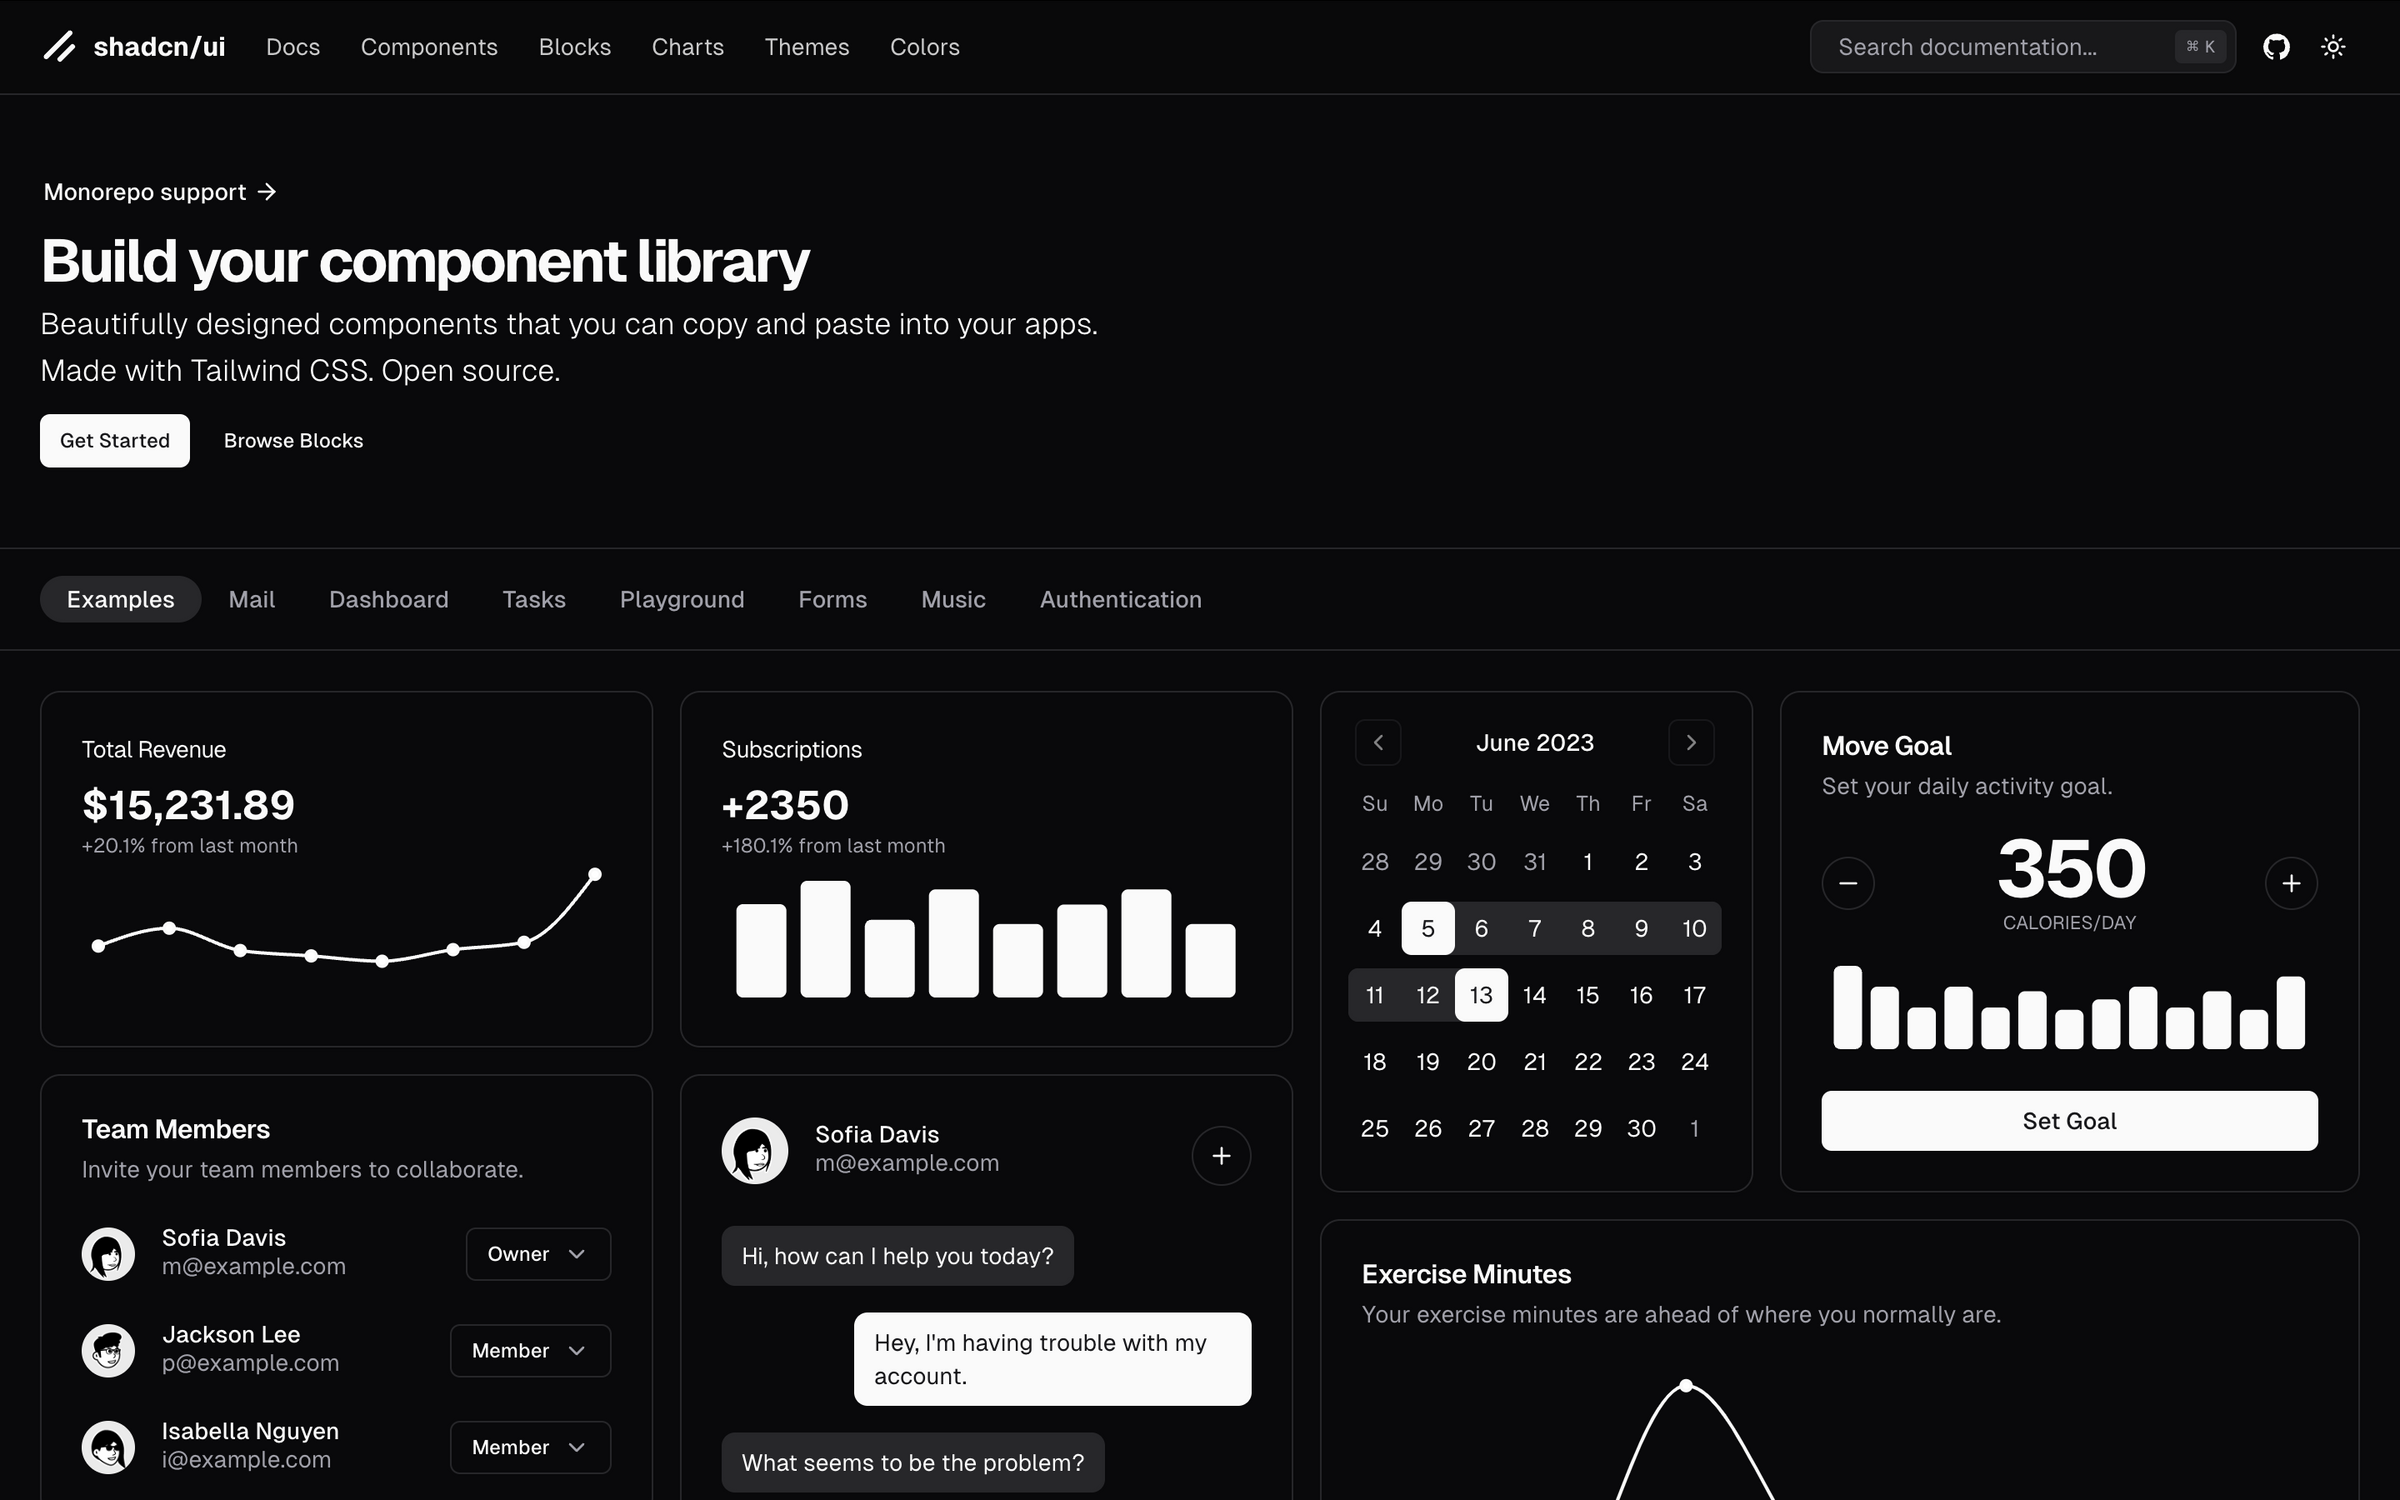The image size is (2400, 1500).
Task: Navigate to previous month in calendar
Action: pos(1378,742)
